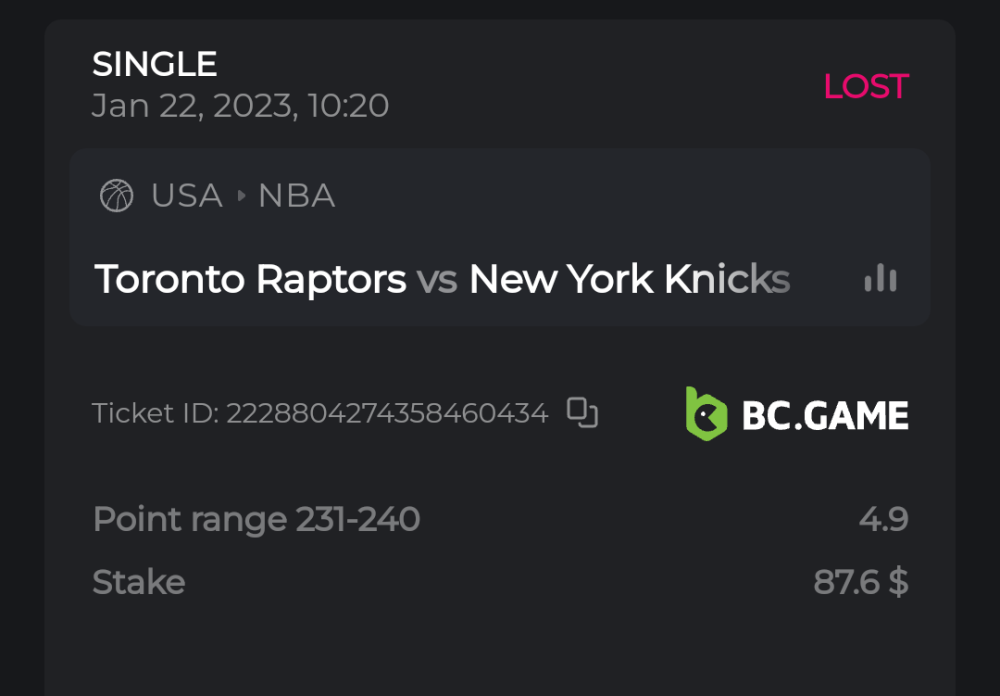This screenshot has height=696, width=1000.
Task: Open the NBA league link
Action: point(296,196)
